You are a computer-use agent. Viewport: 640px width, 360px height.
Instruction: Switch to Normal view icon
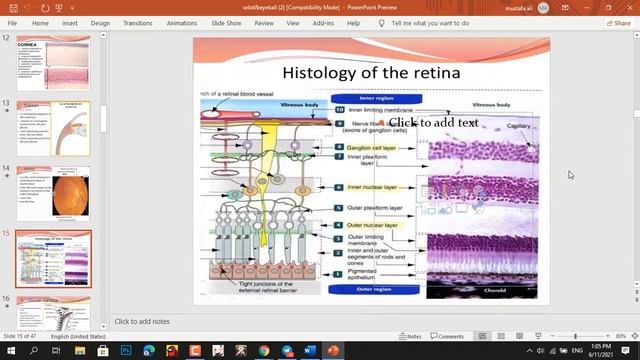tap(482, 336)
